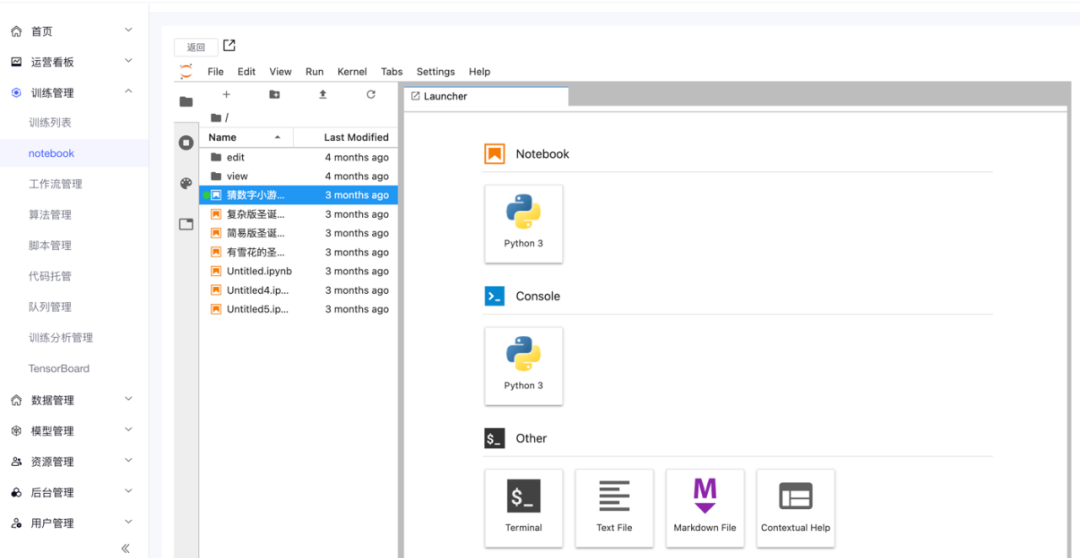Expand the 数据管理 menu chevron
The image size is (1080, 558).
[128, 398]
